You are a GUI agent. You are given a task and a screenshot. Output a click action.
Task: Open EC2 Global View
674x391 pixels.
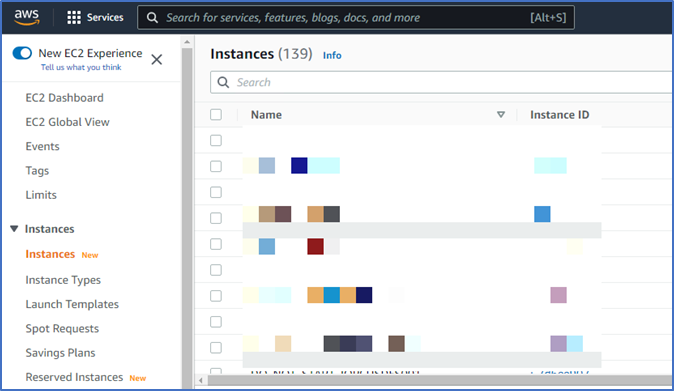pos(67,122)
